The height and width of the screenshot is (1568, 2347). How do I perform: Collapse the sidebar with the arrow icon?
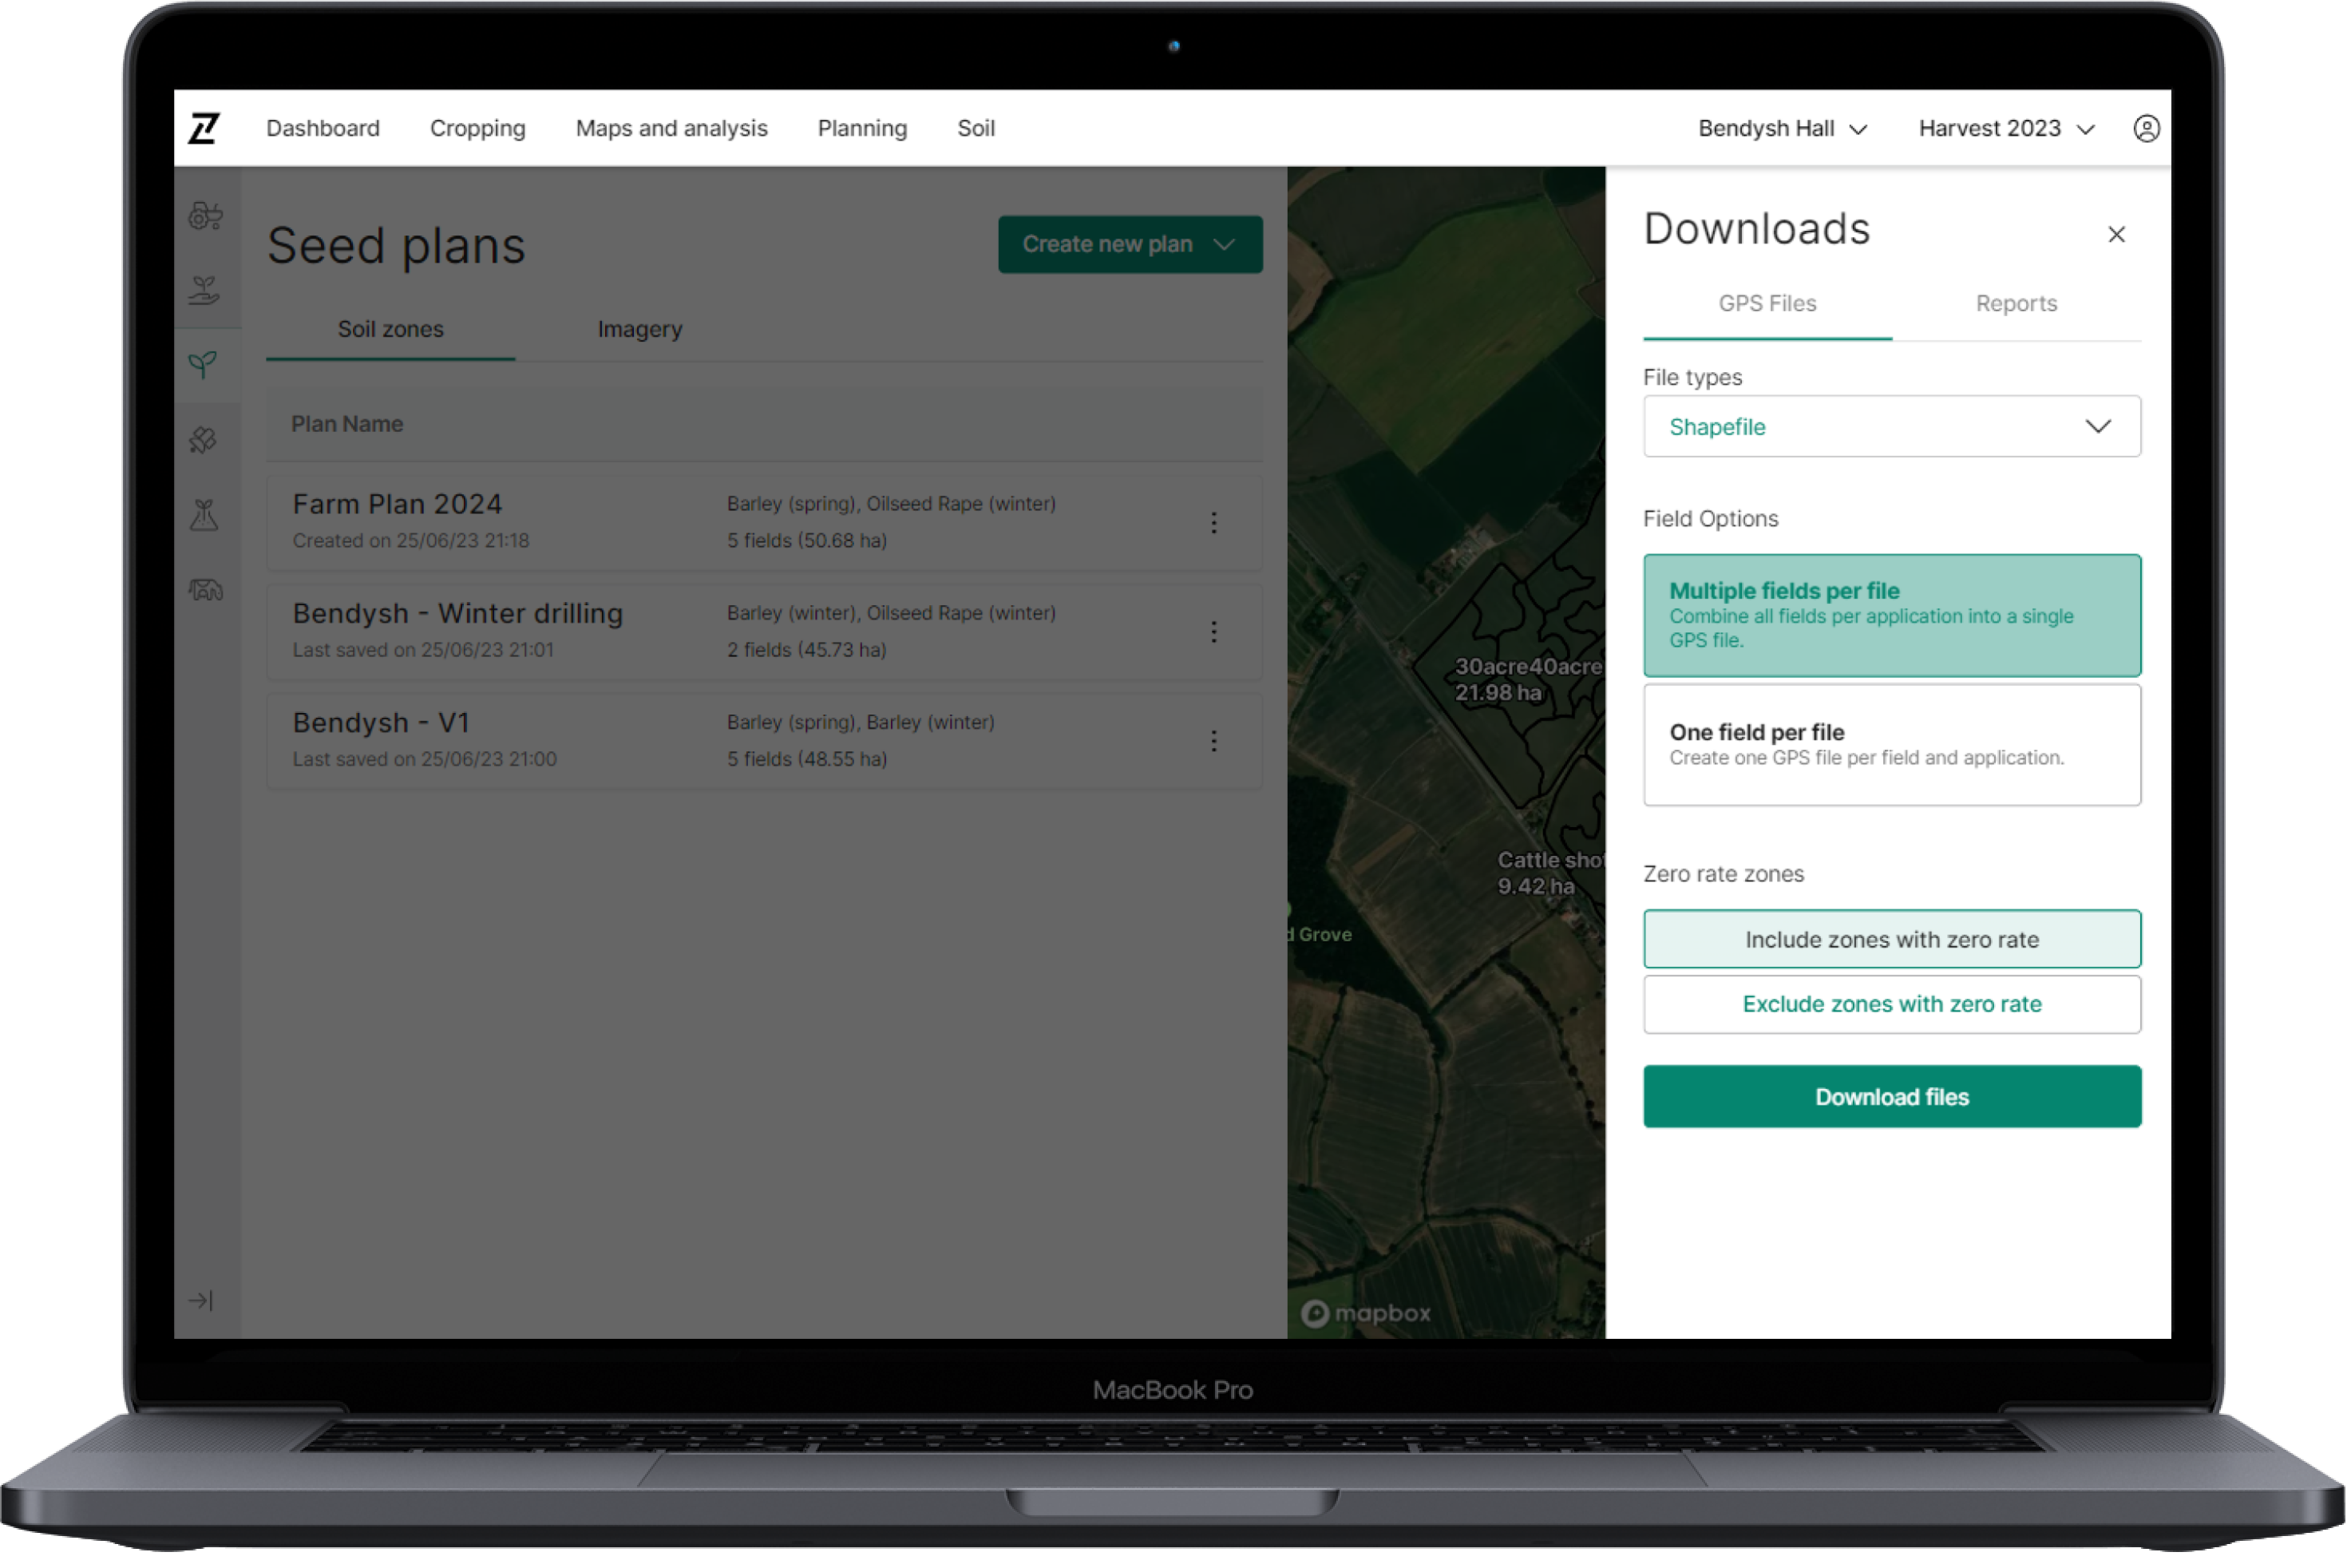pyautogui.click(x=202, y=1300)
